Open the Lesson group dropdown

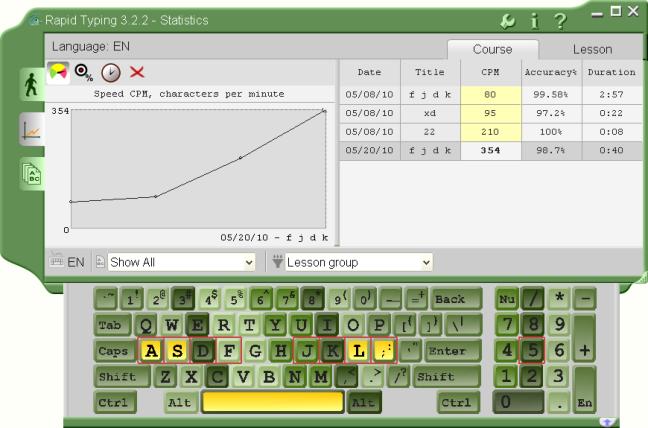(359, 262)
